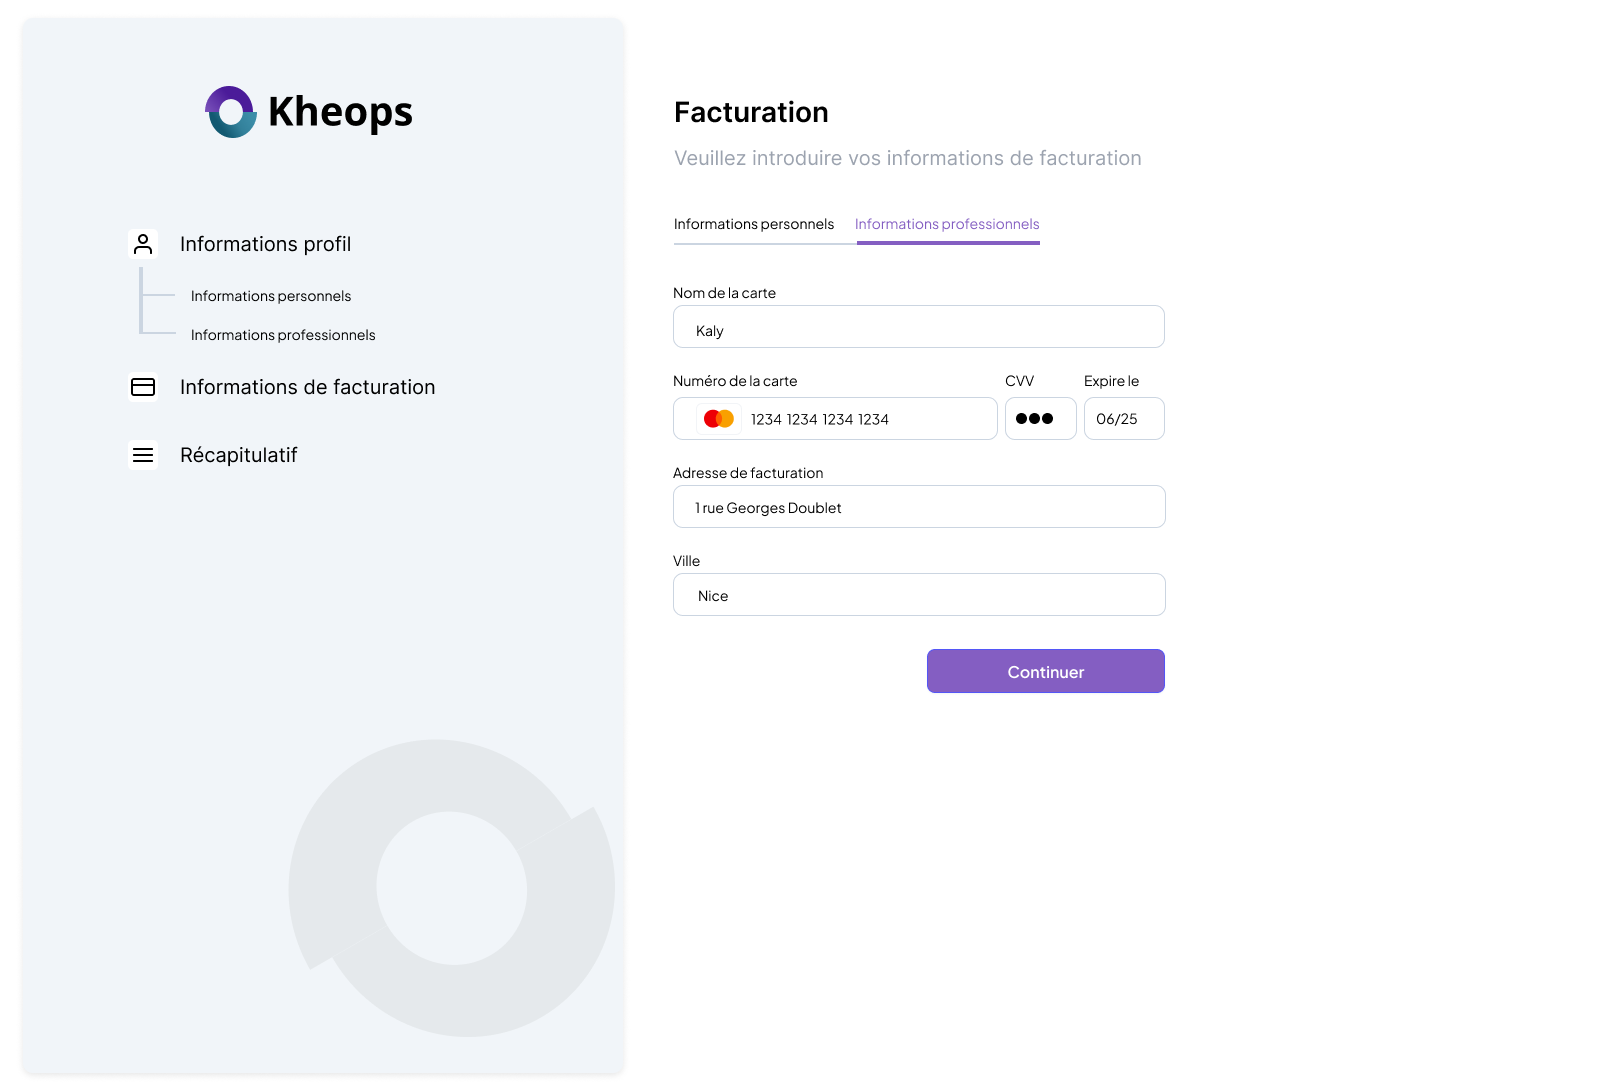Open the Récapitulatif step
The image size is (1600, 1091).
[x=238, y=455]
